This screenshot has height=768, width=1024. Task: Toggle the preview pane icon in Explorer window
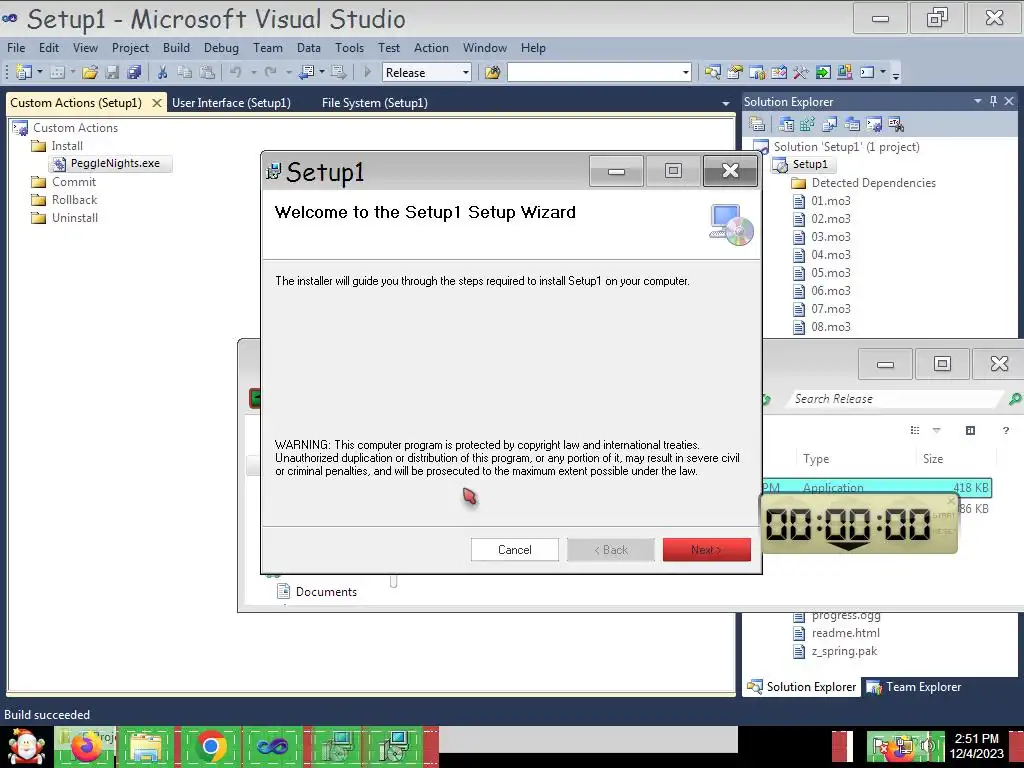pyautogui.click(x=970, y=430)
